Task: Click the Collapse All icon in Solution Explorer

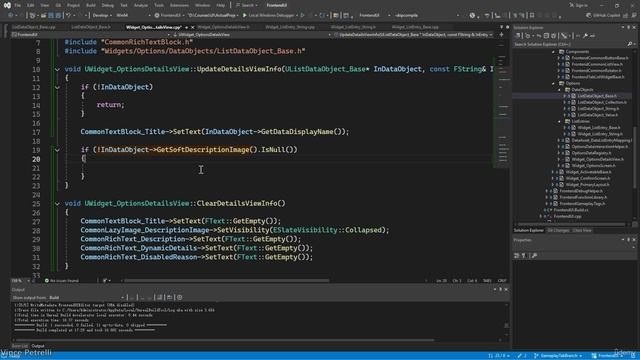Action: click(x=547, y=36)
